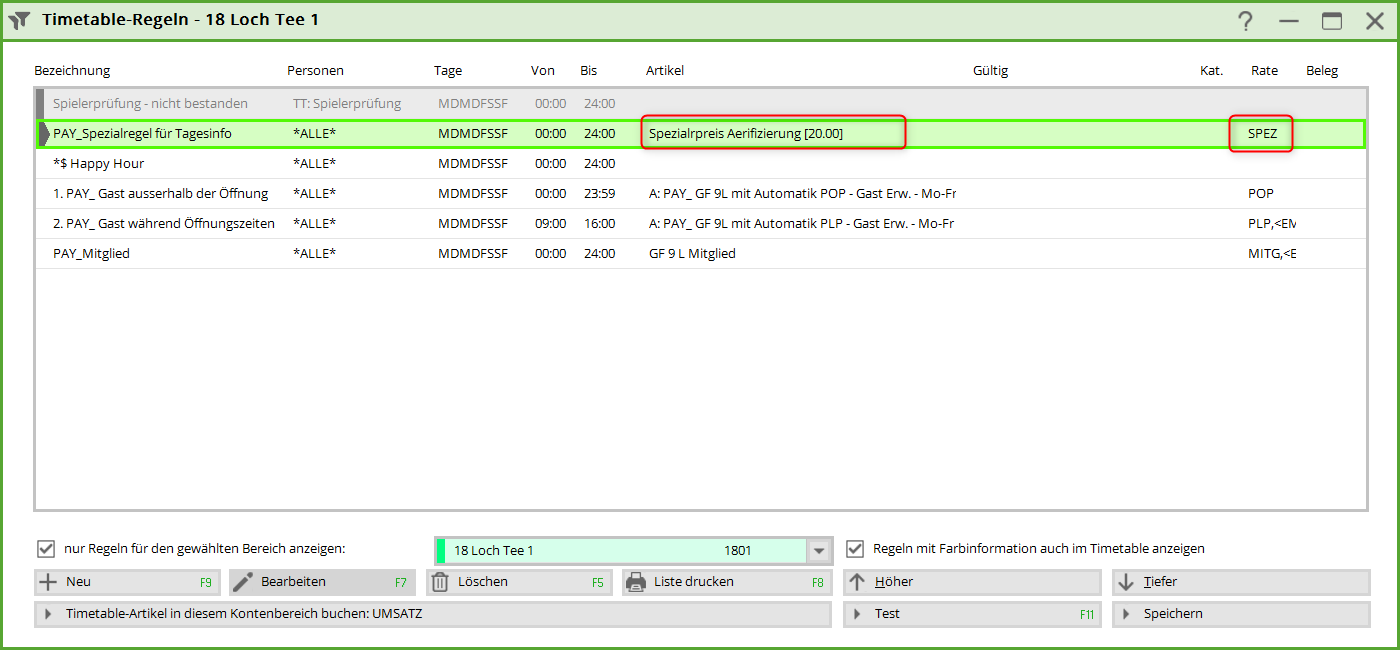The width and height of the screenshot is (1400, 650).
Task: Open help via the question mark icon
Action: pyautogui.click(x=1245, y=21)
